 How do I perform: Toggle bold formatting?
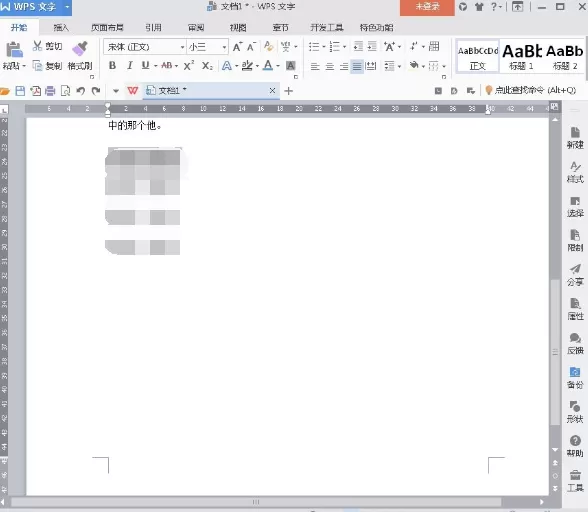112,66
